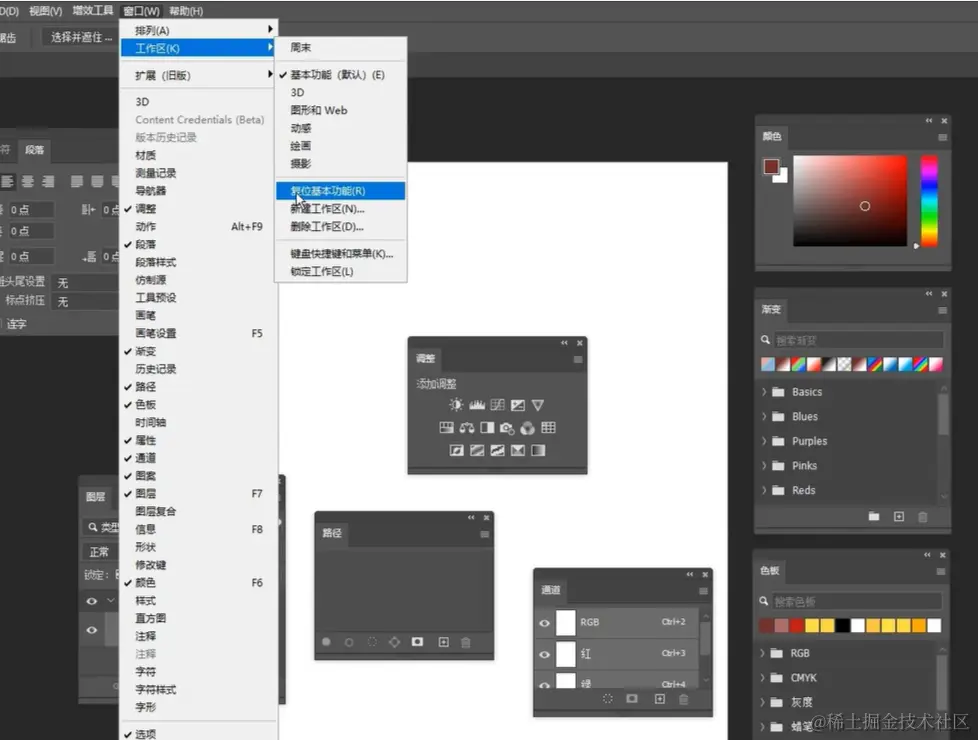The image size is (978, 740).
Task: Pick a hue on the vertical color slider
Action: (x=928, y=200)
